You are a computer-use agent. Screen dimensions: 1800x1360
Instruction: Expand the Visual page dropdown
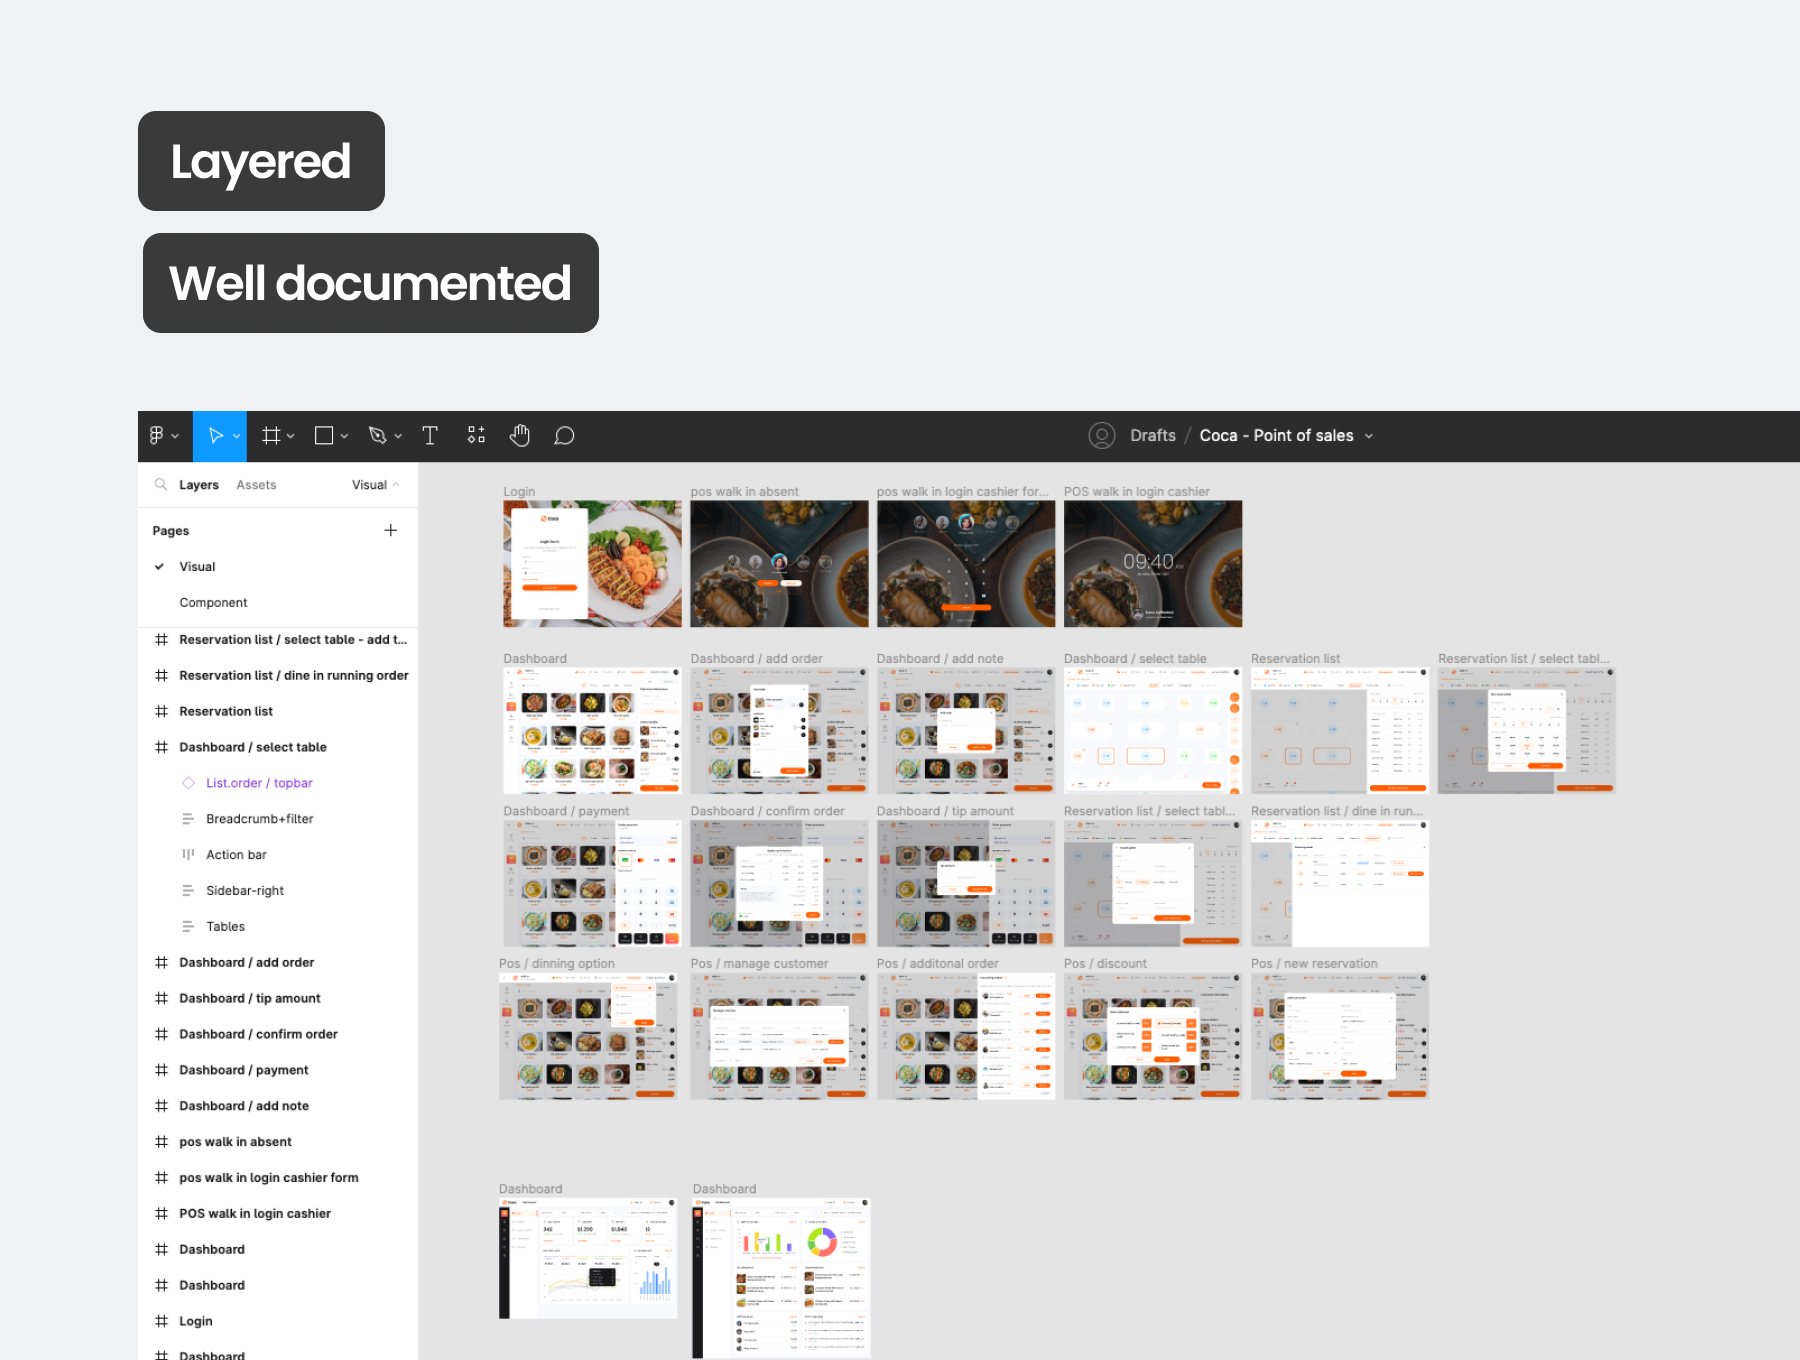tap(376, 485)
